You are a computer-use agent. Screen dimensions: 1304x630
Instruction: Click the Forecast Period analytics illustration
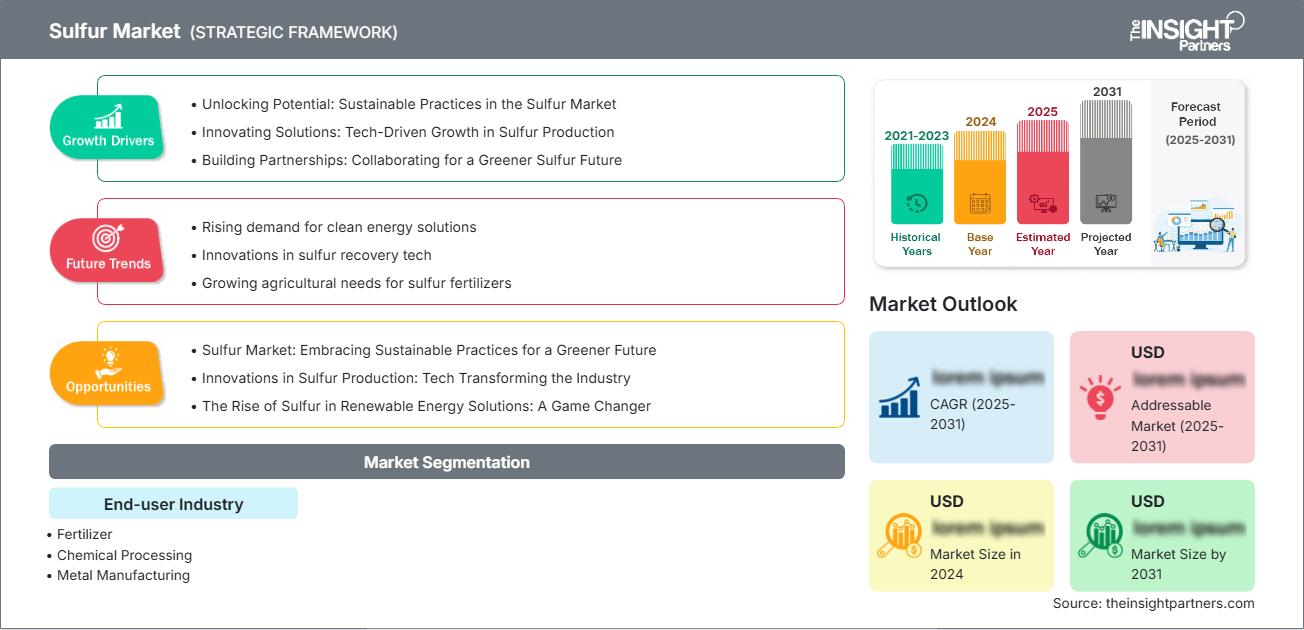click(1196, 226)
